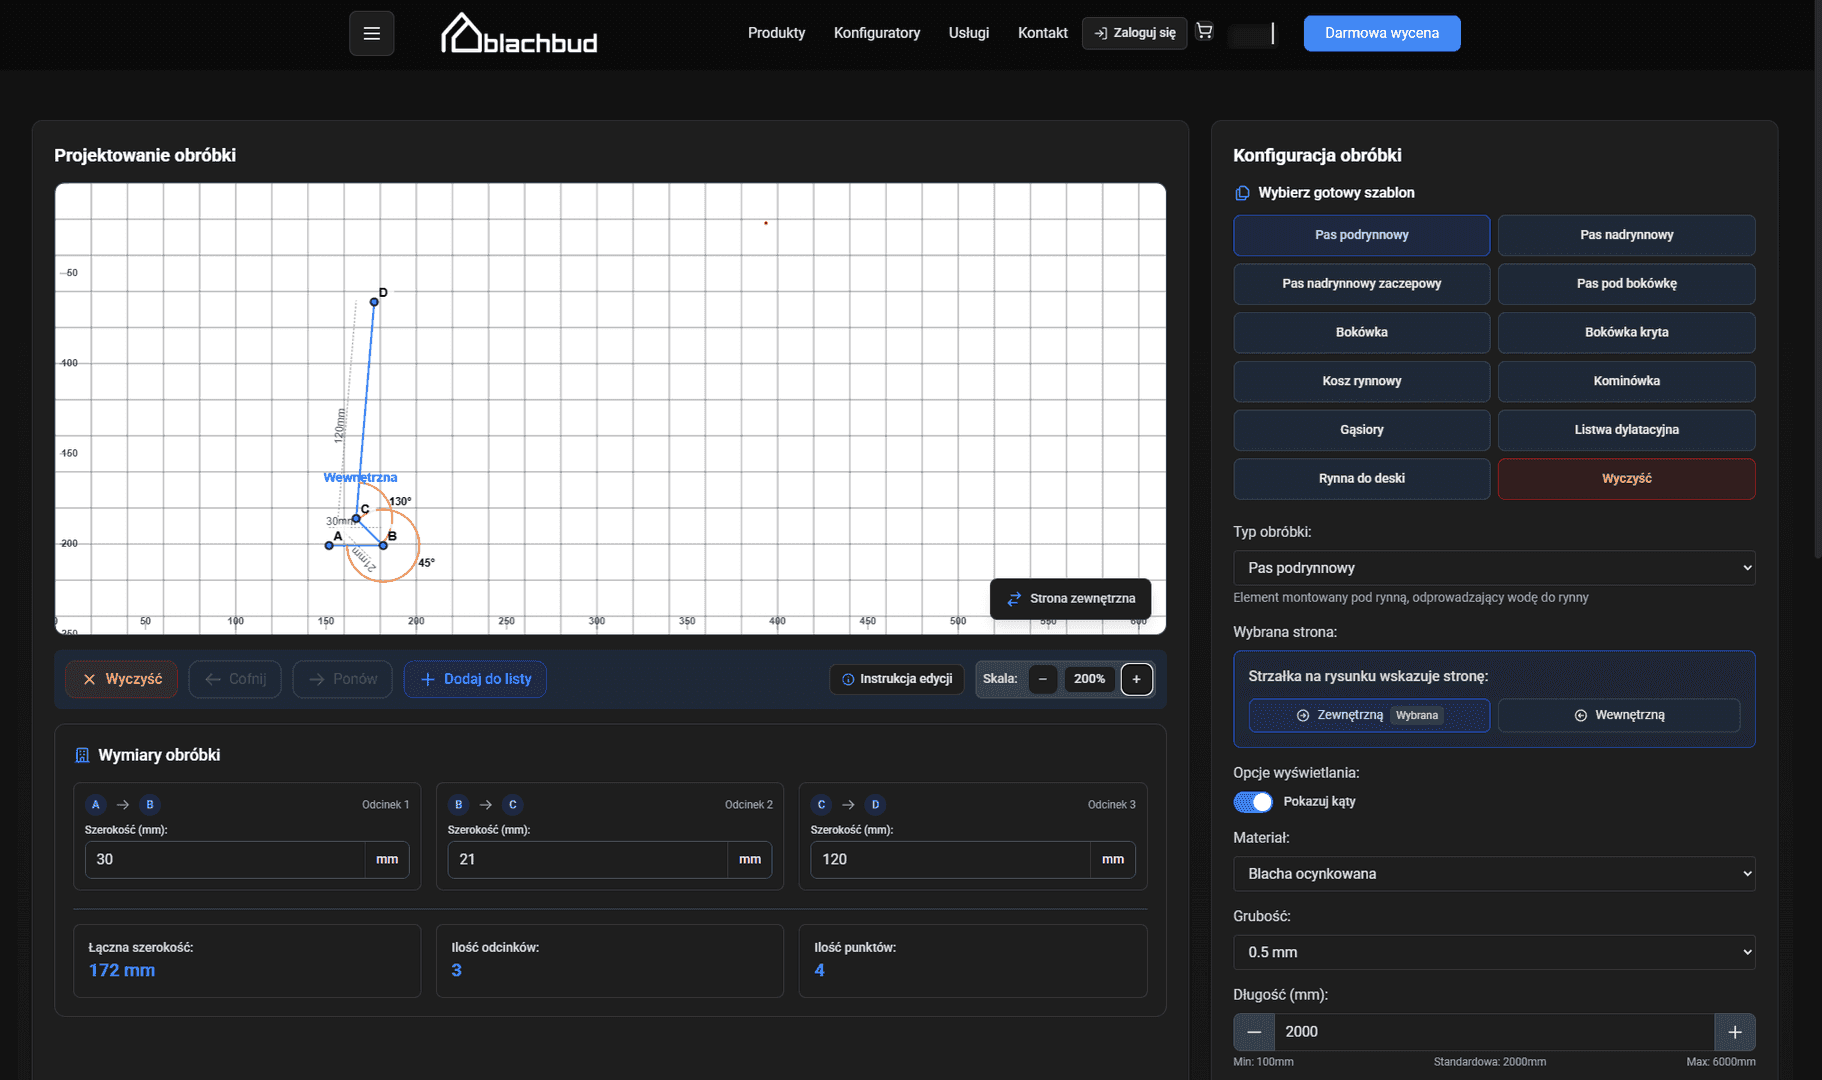Click Wyczyść below the canvas
Viewport: 1822px width, 1080px height.
[x=122, y=679]
